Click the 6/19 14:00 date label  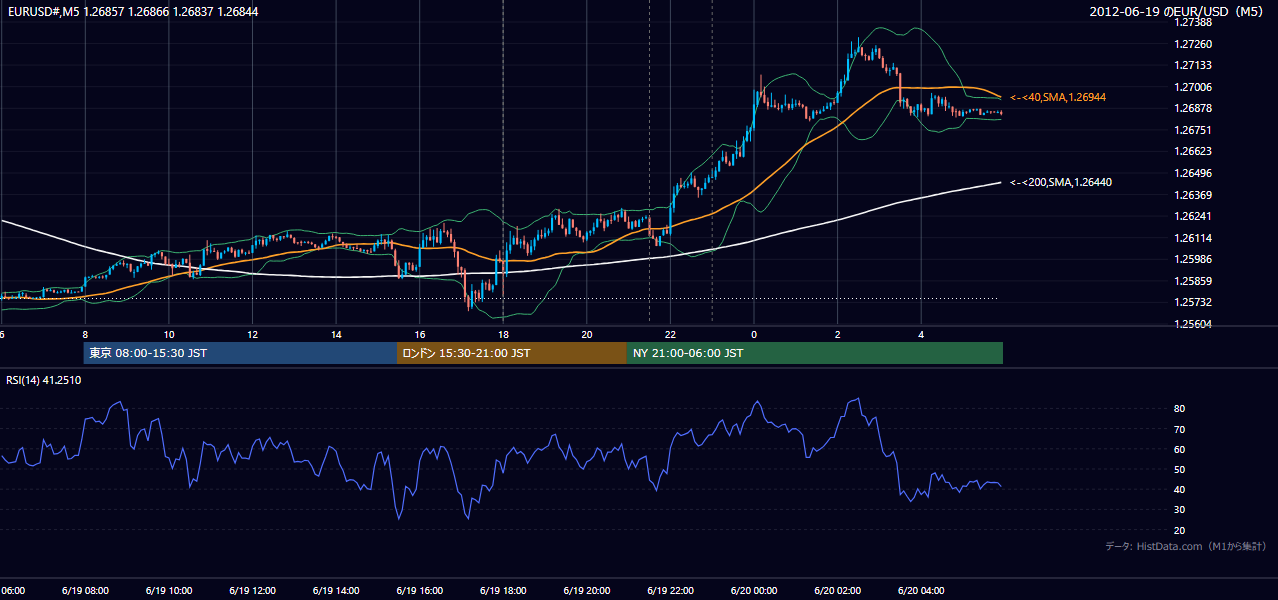tap(336, 590)
